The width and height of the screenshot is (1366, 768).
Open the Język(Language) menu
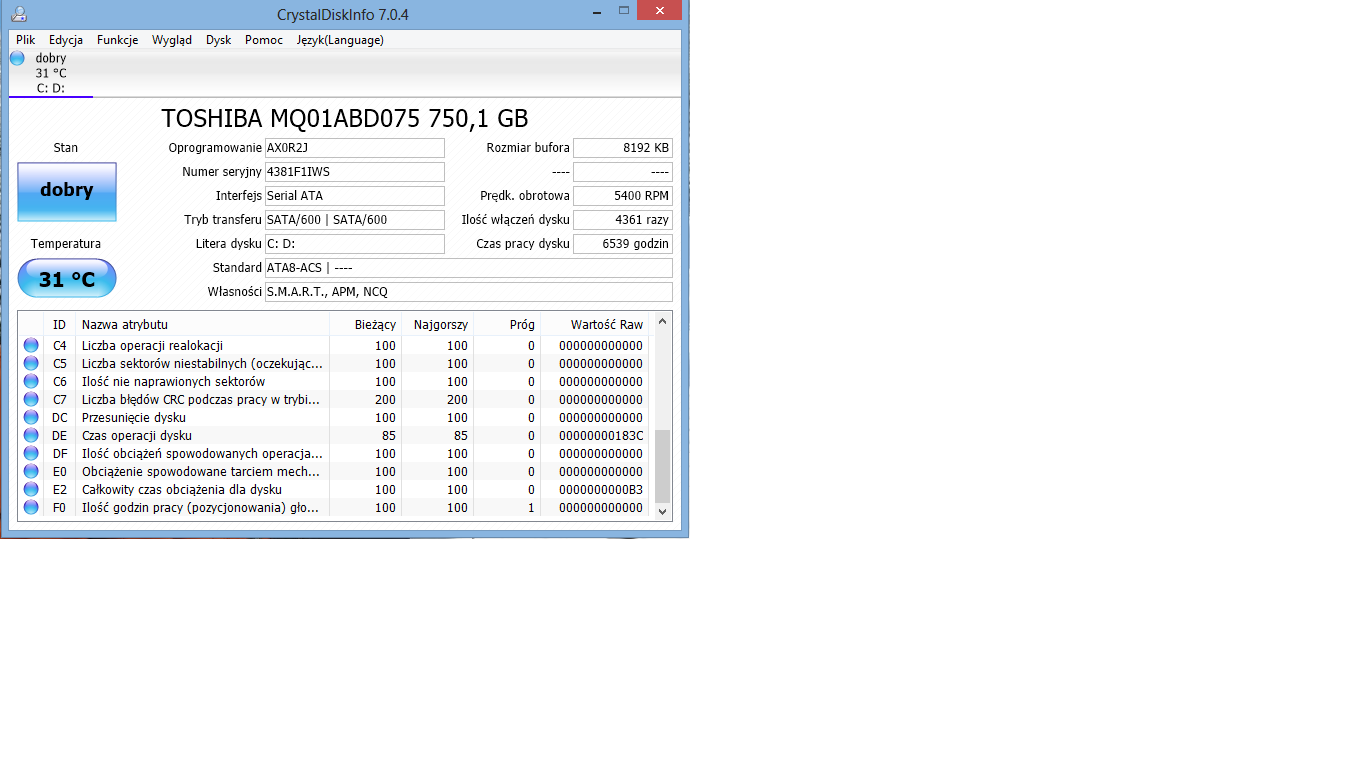340,40
